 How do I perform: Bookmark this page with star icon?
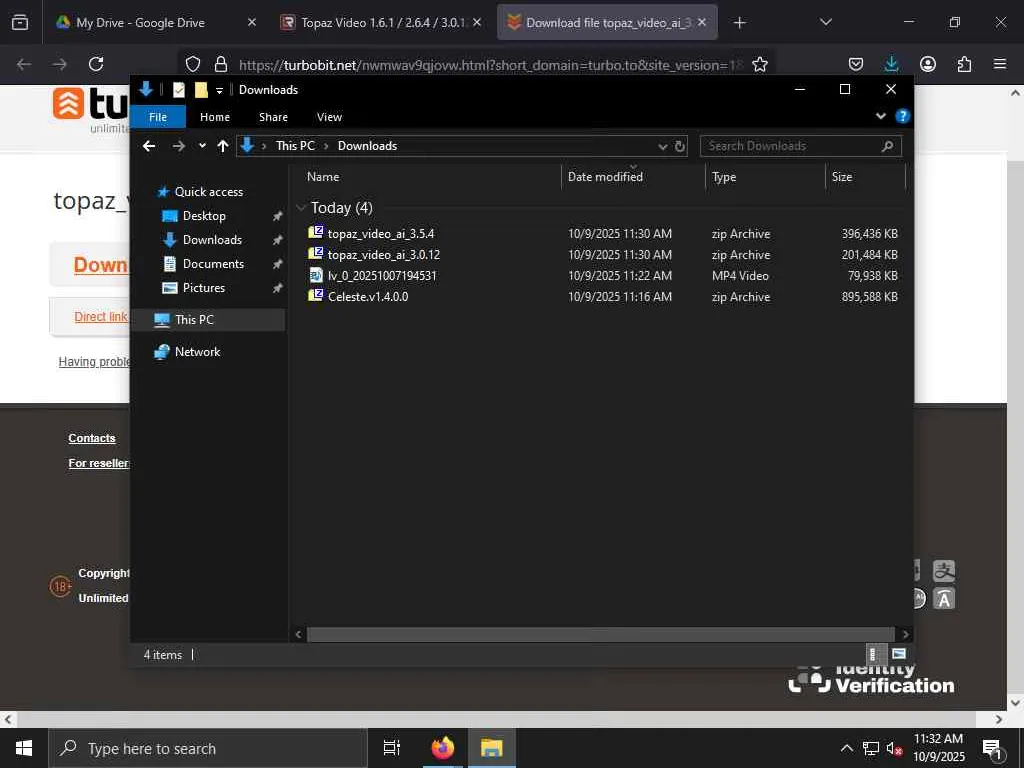tap(760, 64)
